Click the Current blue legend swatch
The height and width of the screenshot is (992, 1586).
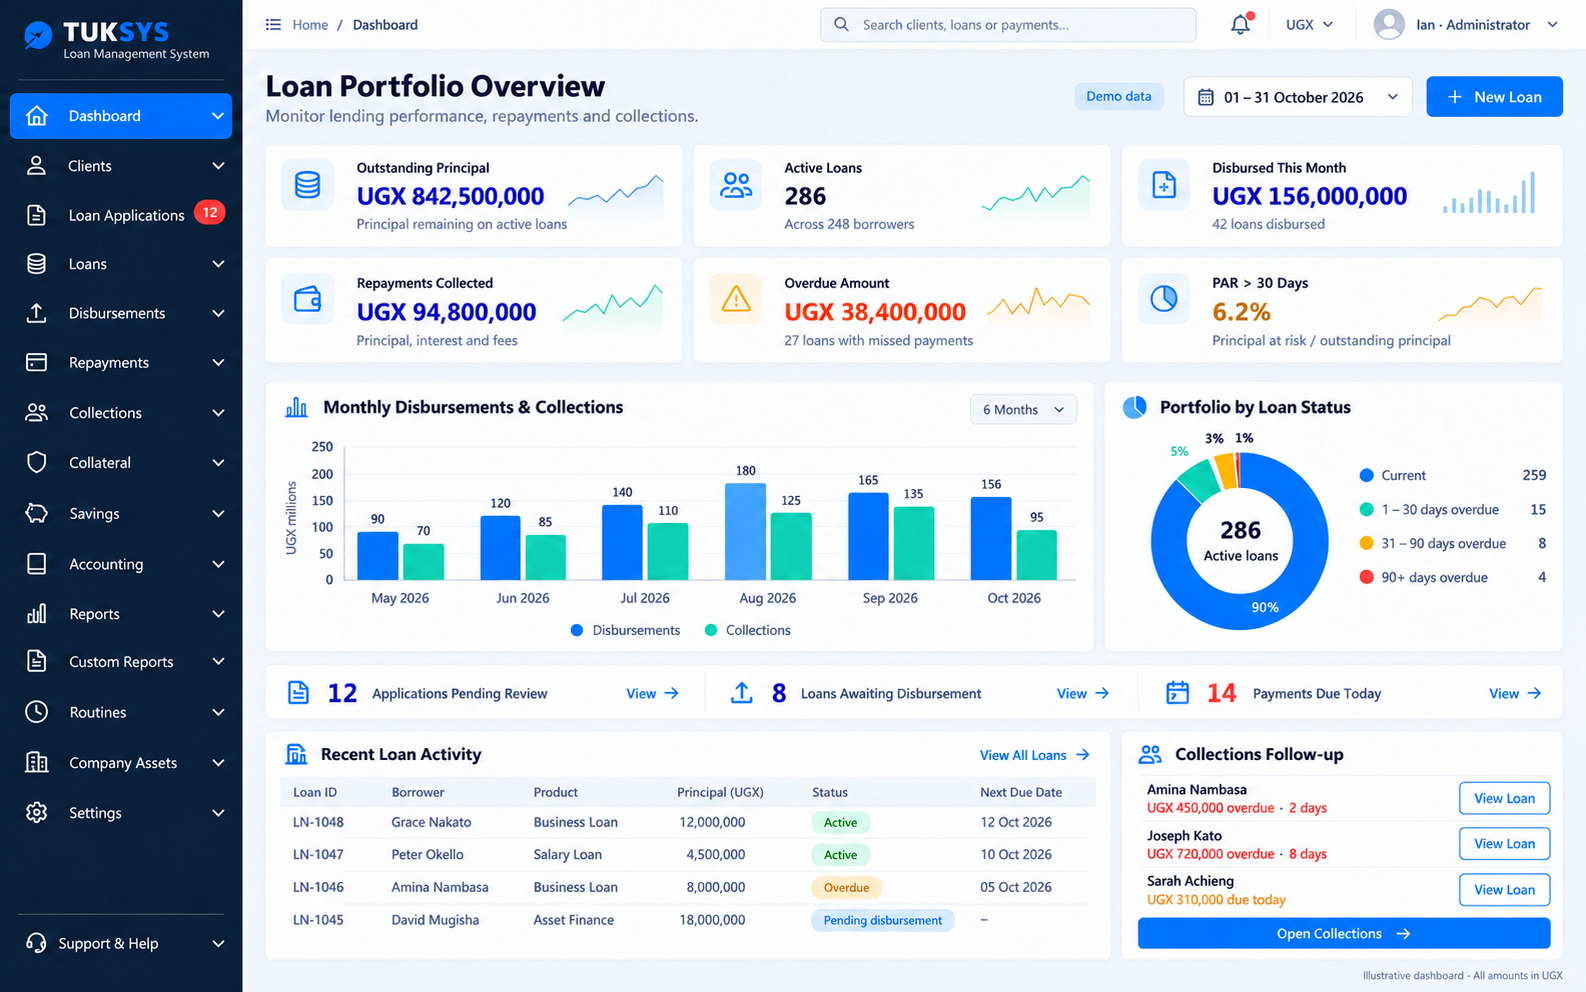pyautogui.click(x=1366, y=475)
